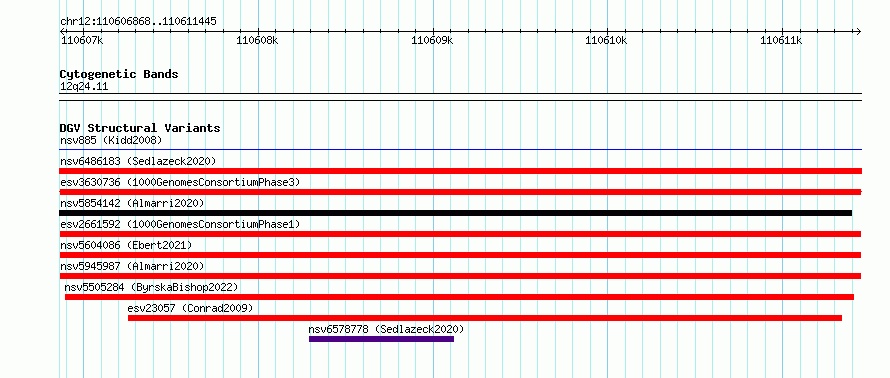Viewport: 890px width, 378px height.
Task: Select the red bar for nsv5505284
Action: [x=460, y=297]
